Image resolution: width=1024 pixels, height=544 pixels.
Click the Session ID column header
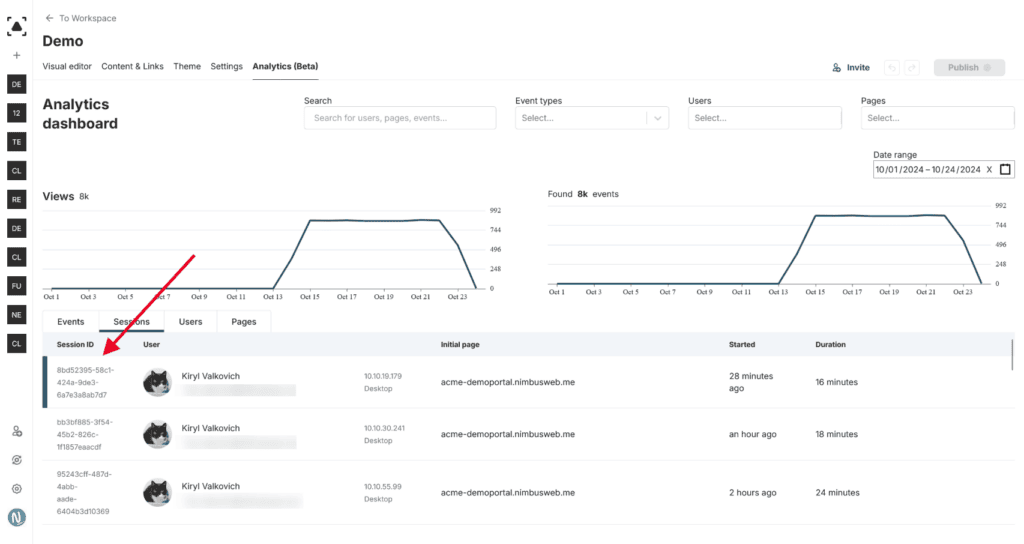pyautogui.click(x=75, y=345)
